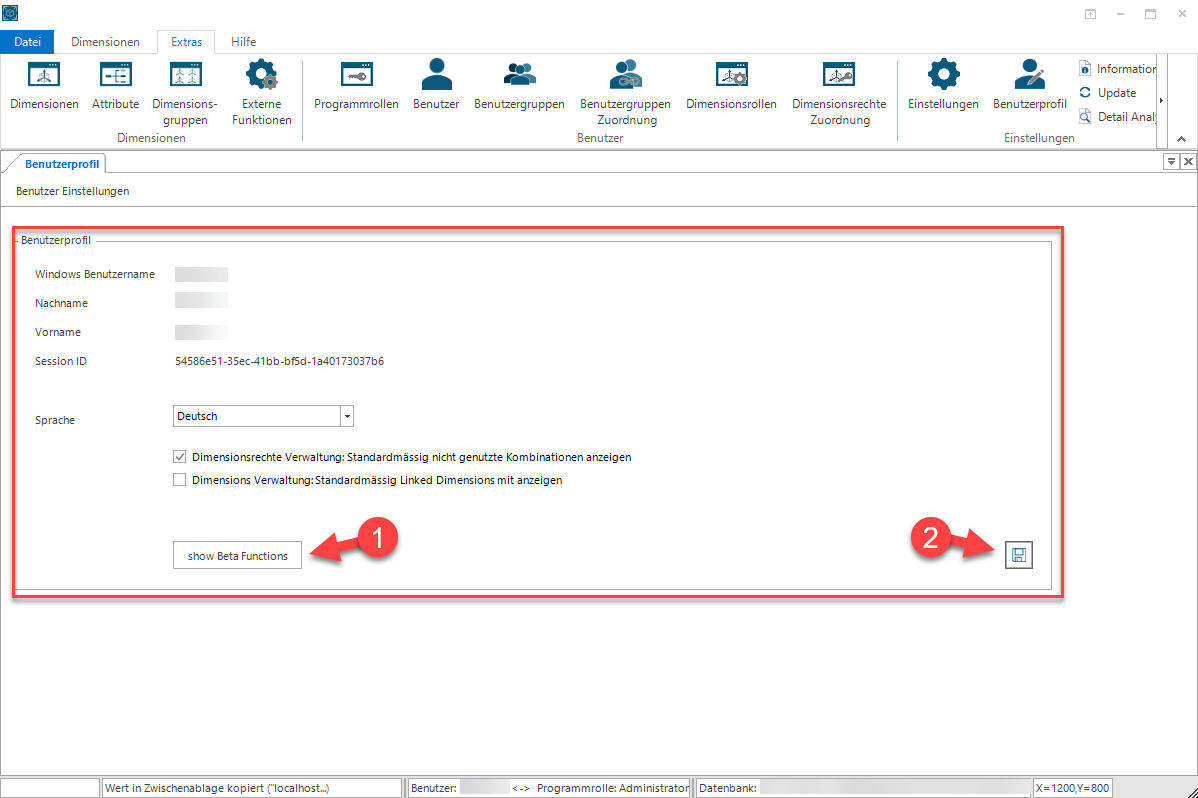
Task: Click the Detail Analyse ribbon item
Action: point(1117,116)
